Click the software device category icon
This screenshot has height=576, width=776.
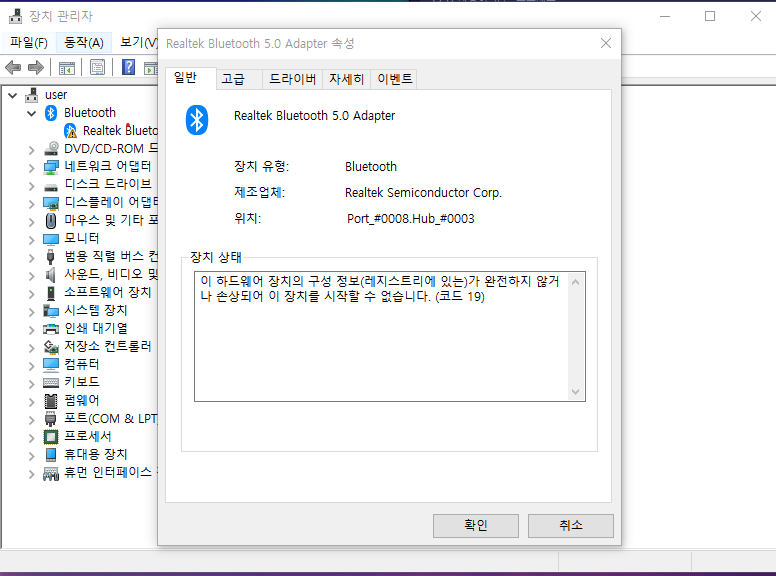[51, 293]
